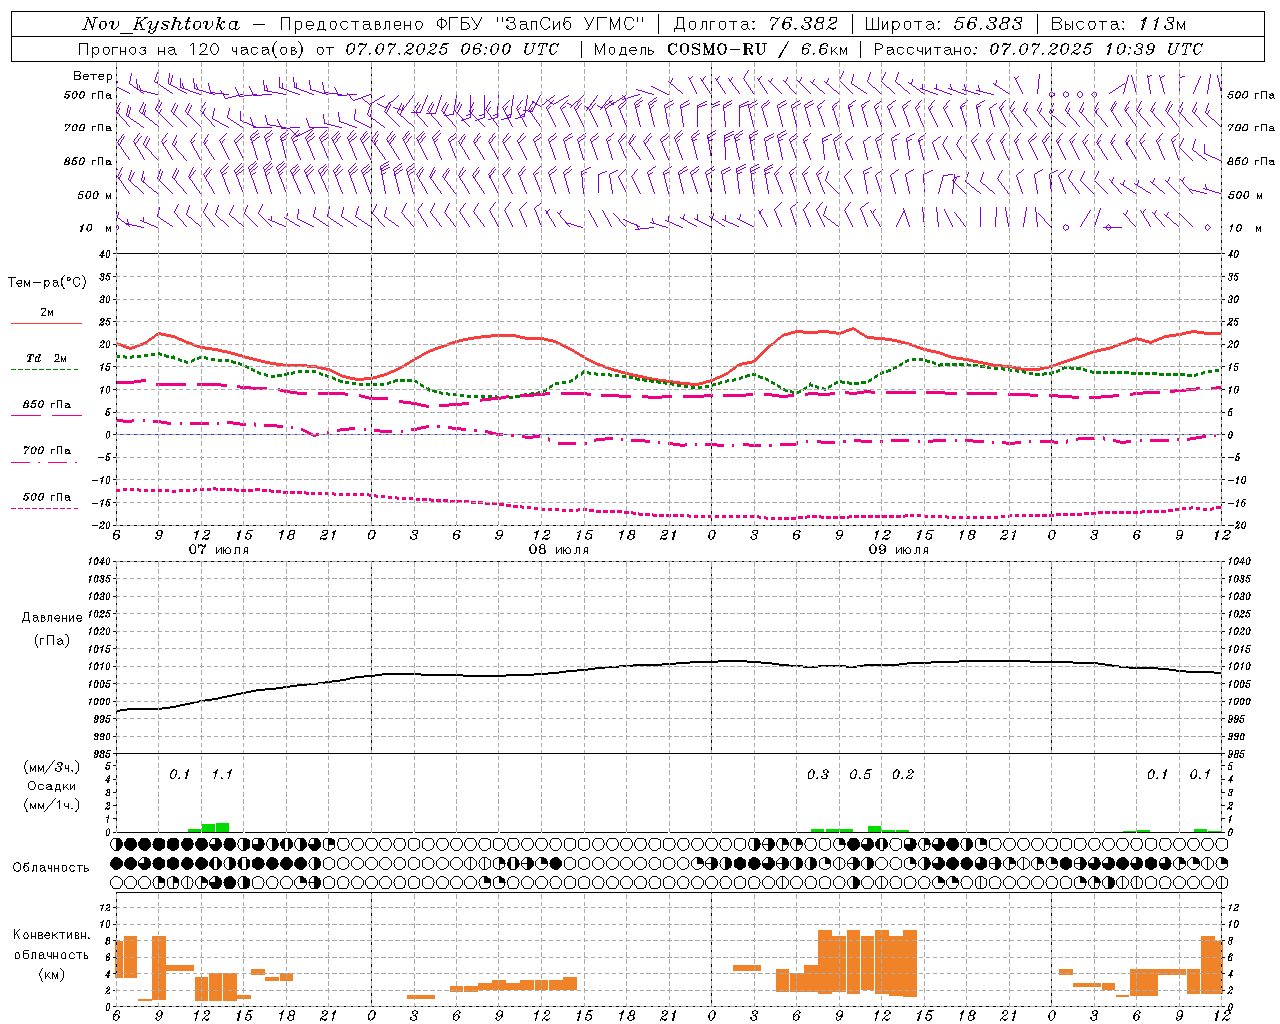
Task: Click green dashed sample under 'Td 2м'
Action: pyautogui.click(x=44, y=370)
